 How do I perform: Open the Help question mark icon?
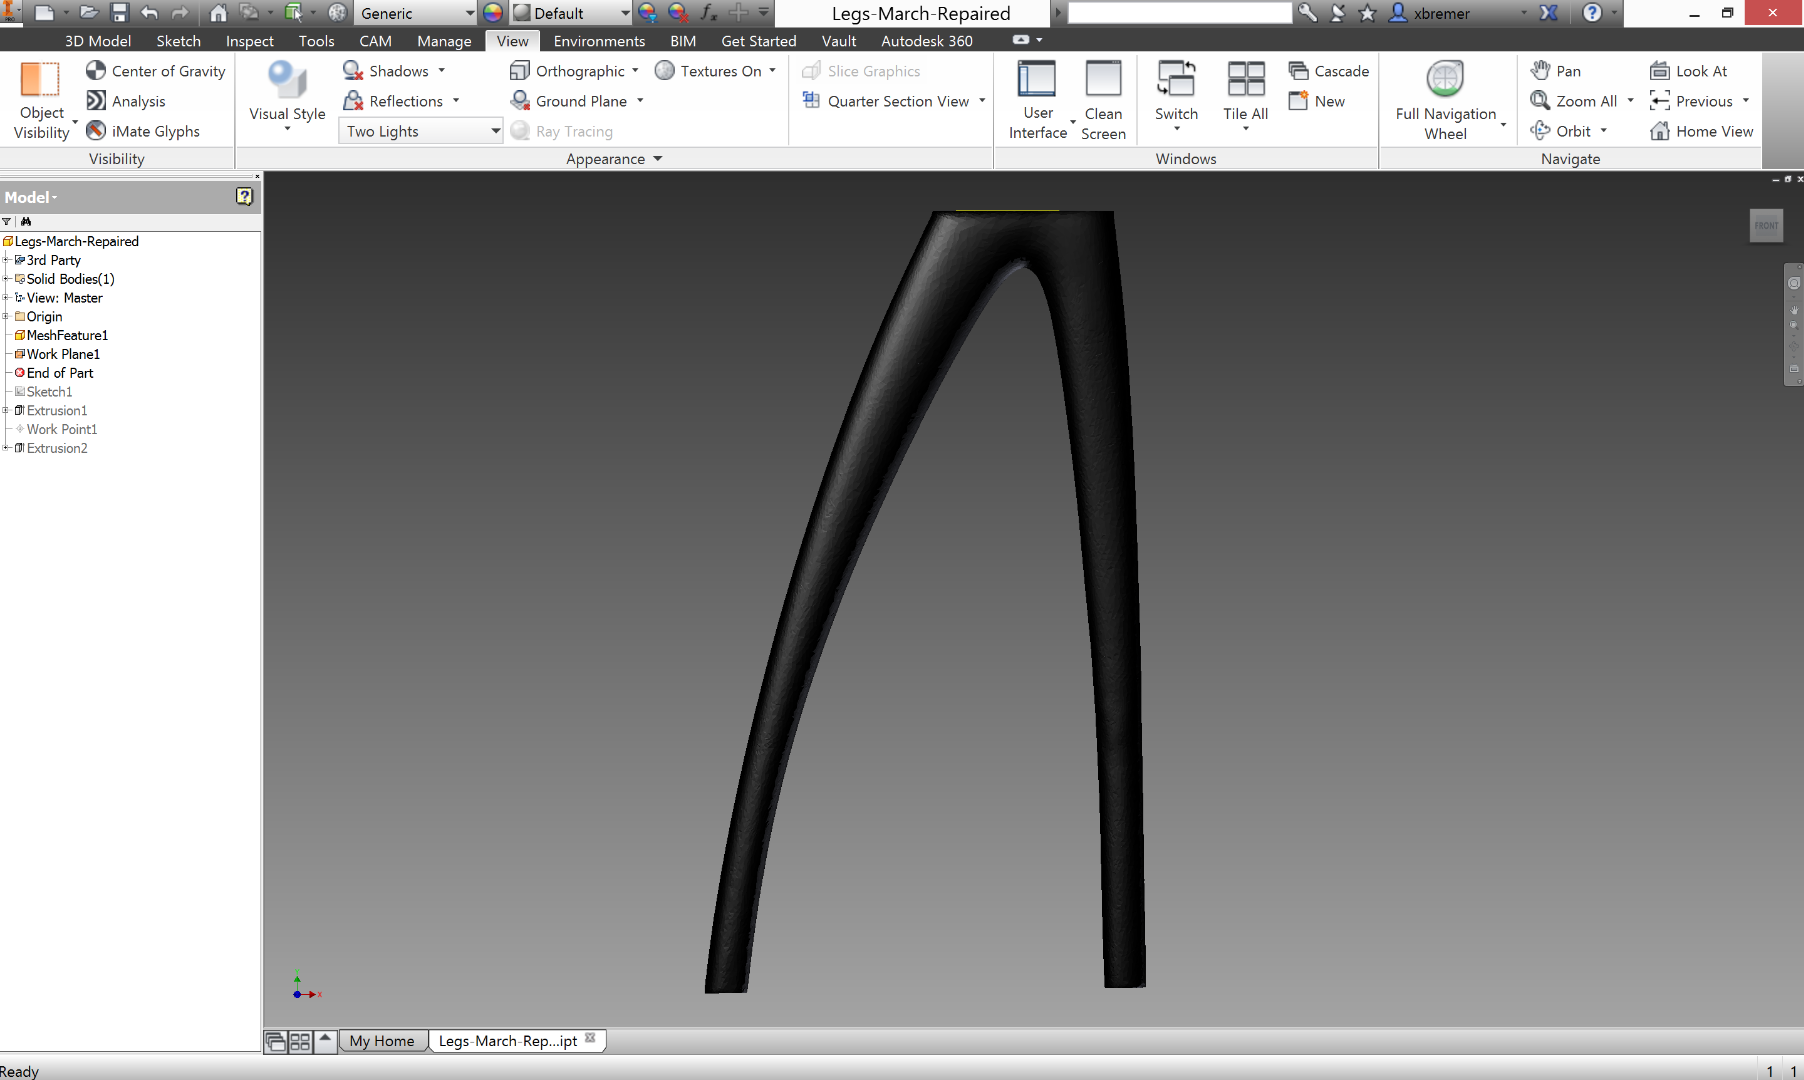(x=1593, y=13)
